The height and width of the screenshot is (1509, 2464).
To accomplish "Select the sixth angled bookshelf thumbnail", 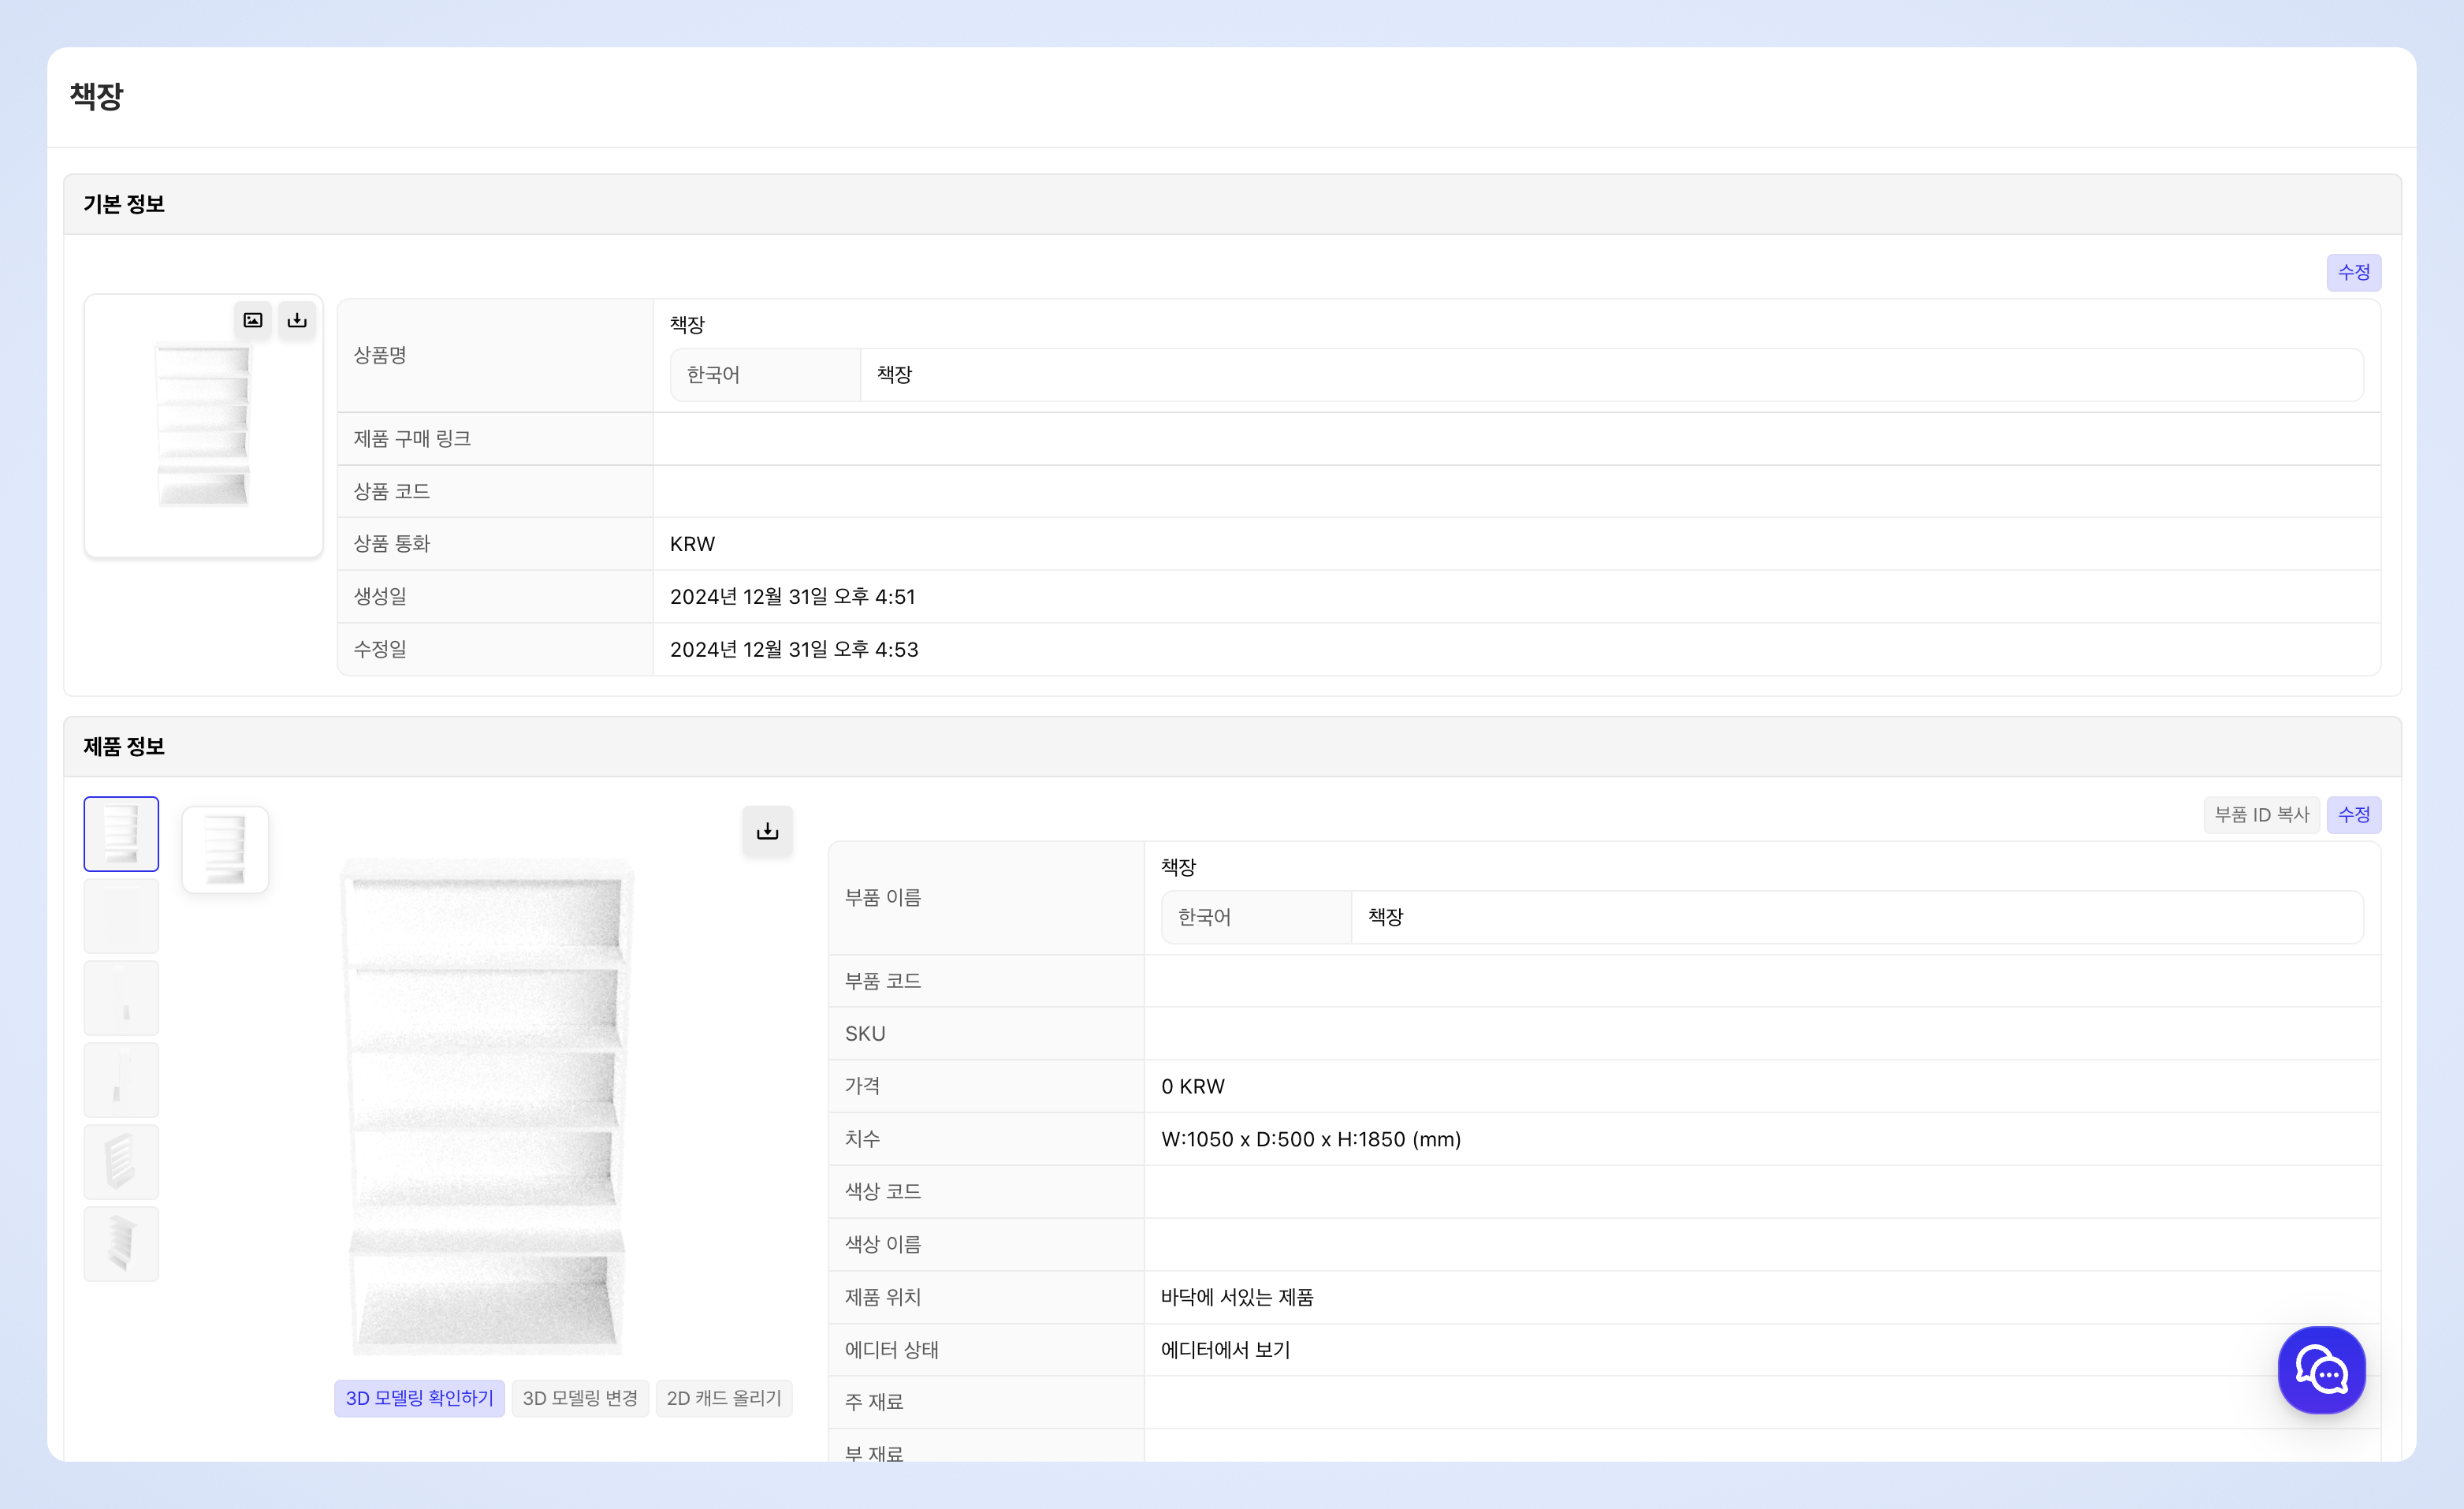I will click(121, 1244).
